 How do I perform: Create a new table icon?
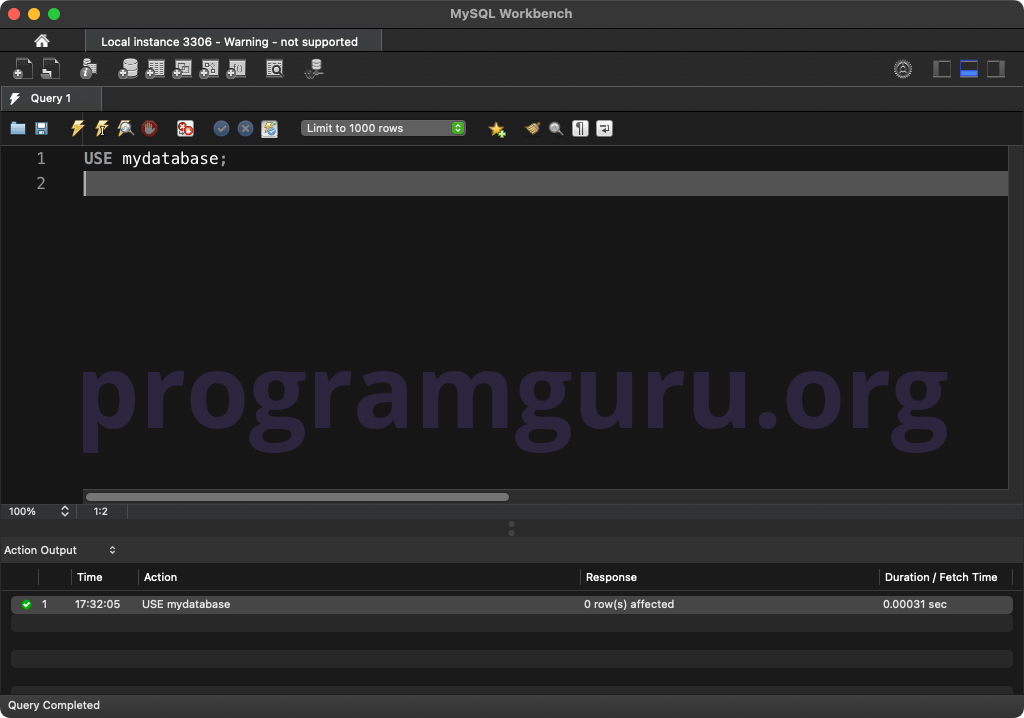click(155, 69)
